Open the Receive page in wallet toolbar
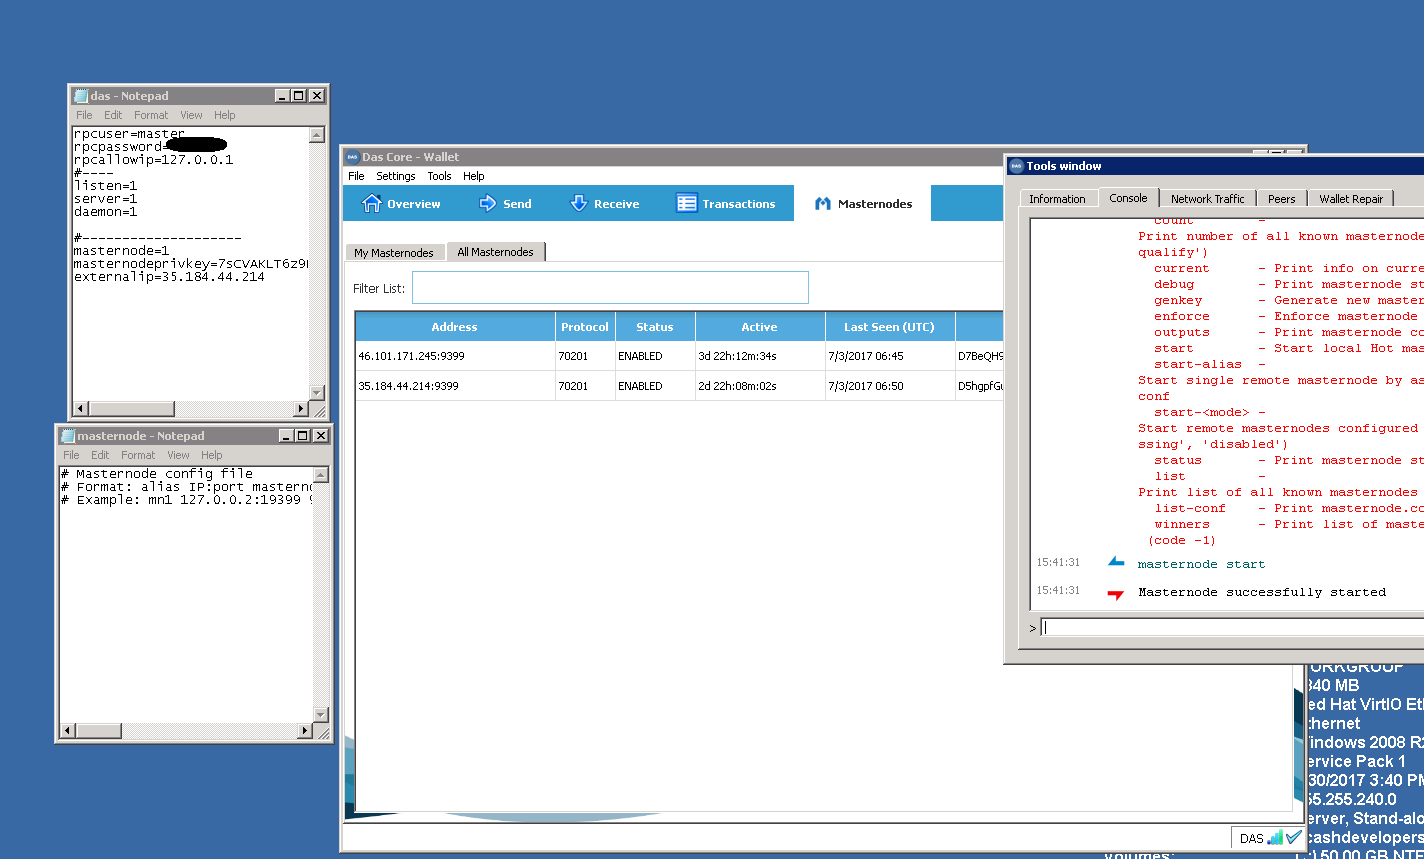This screenshot has width=1424, height=859. click(604, 203)
